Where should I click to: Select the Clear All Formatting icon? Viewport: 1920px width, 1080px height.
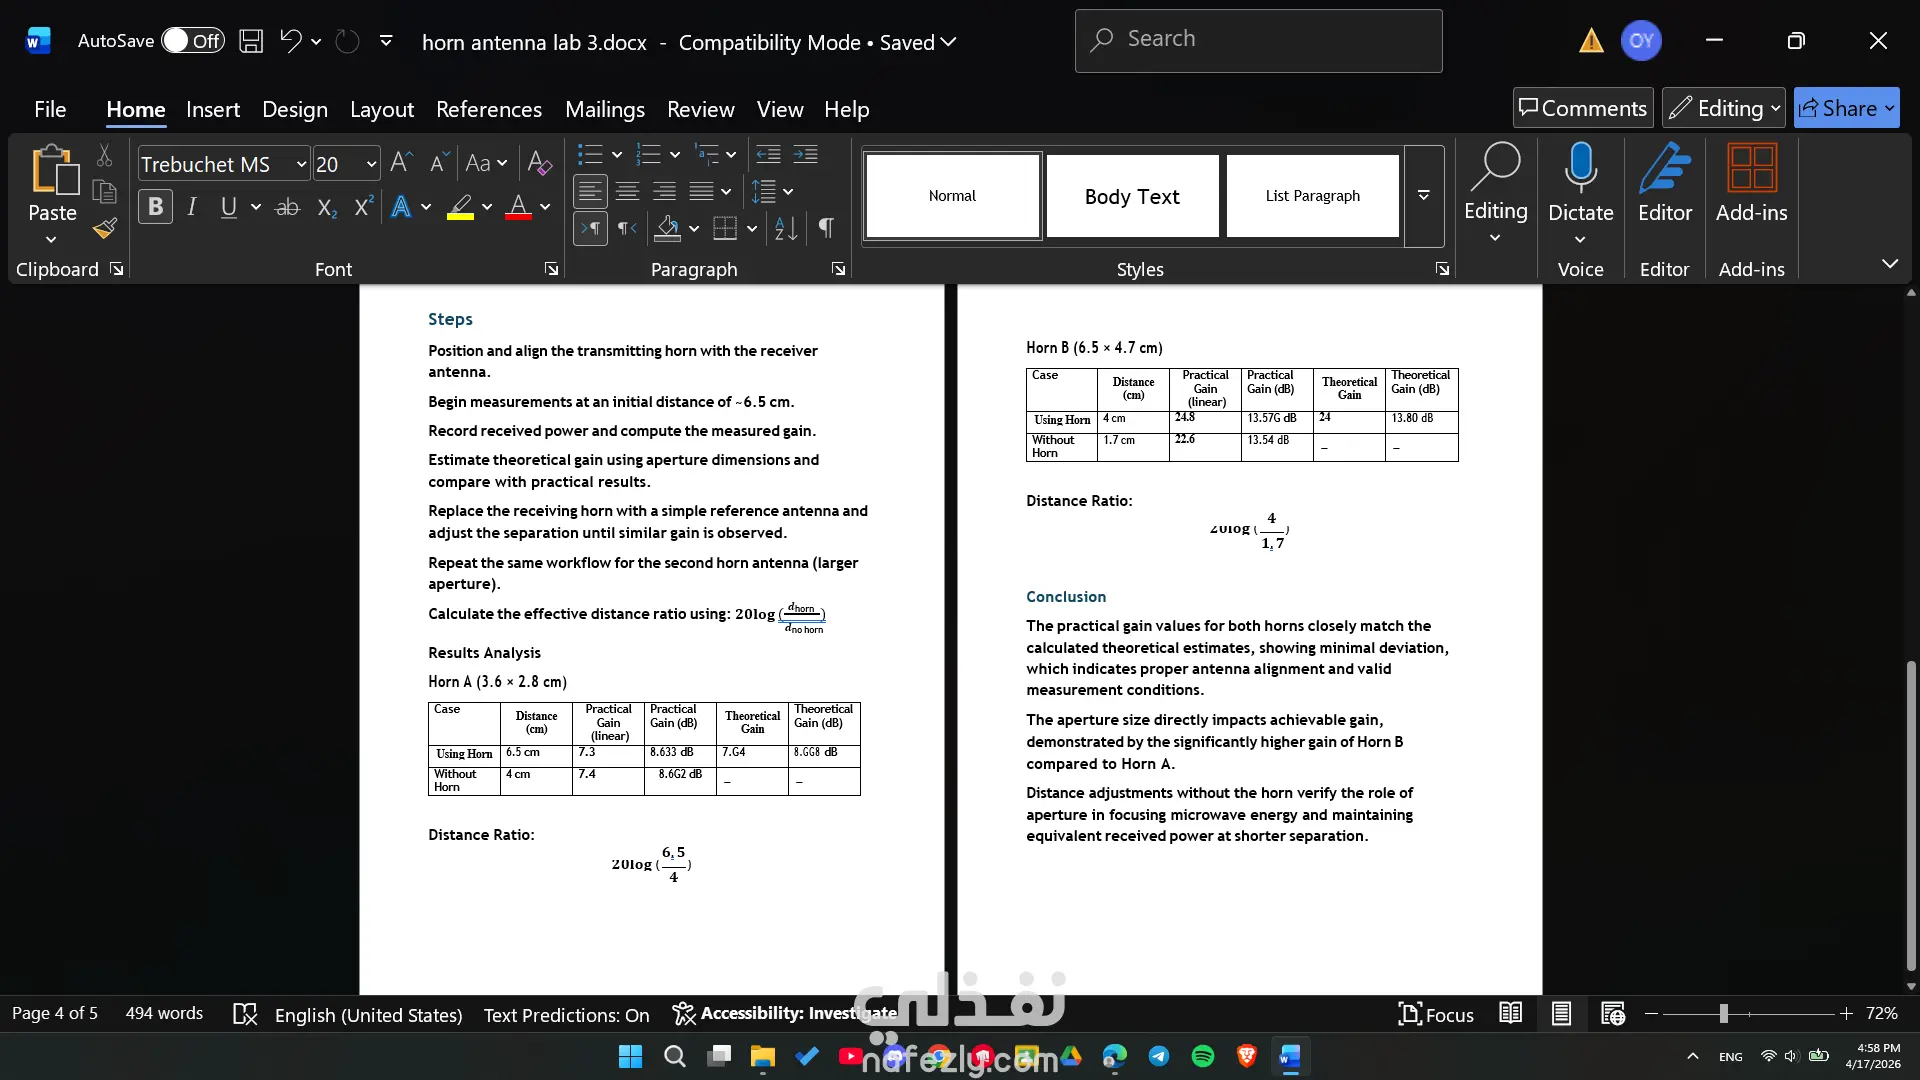pos(539,163)
